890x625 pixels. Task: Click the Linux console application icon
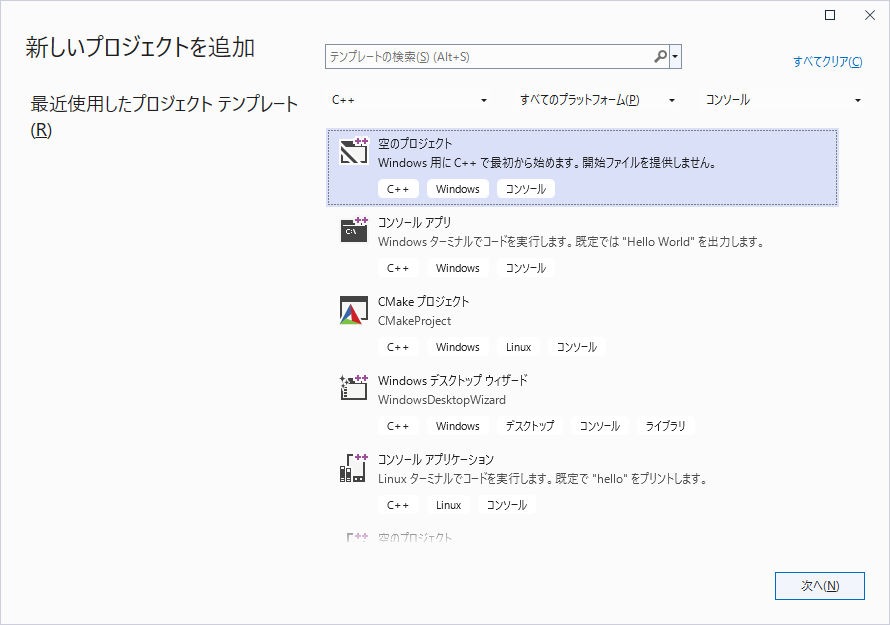pyautogui.click(x=354, y=467)
